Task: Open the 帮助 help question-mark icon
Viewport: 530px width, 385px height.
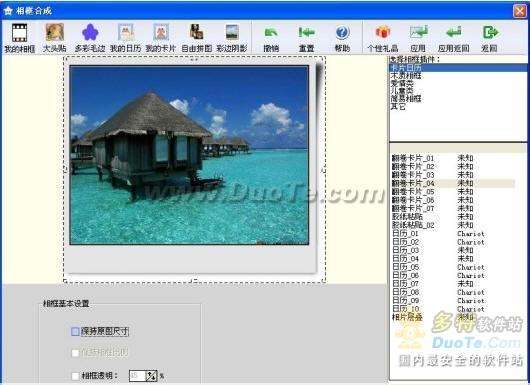Action: [x=342, y=33]
